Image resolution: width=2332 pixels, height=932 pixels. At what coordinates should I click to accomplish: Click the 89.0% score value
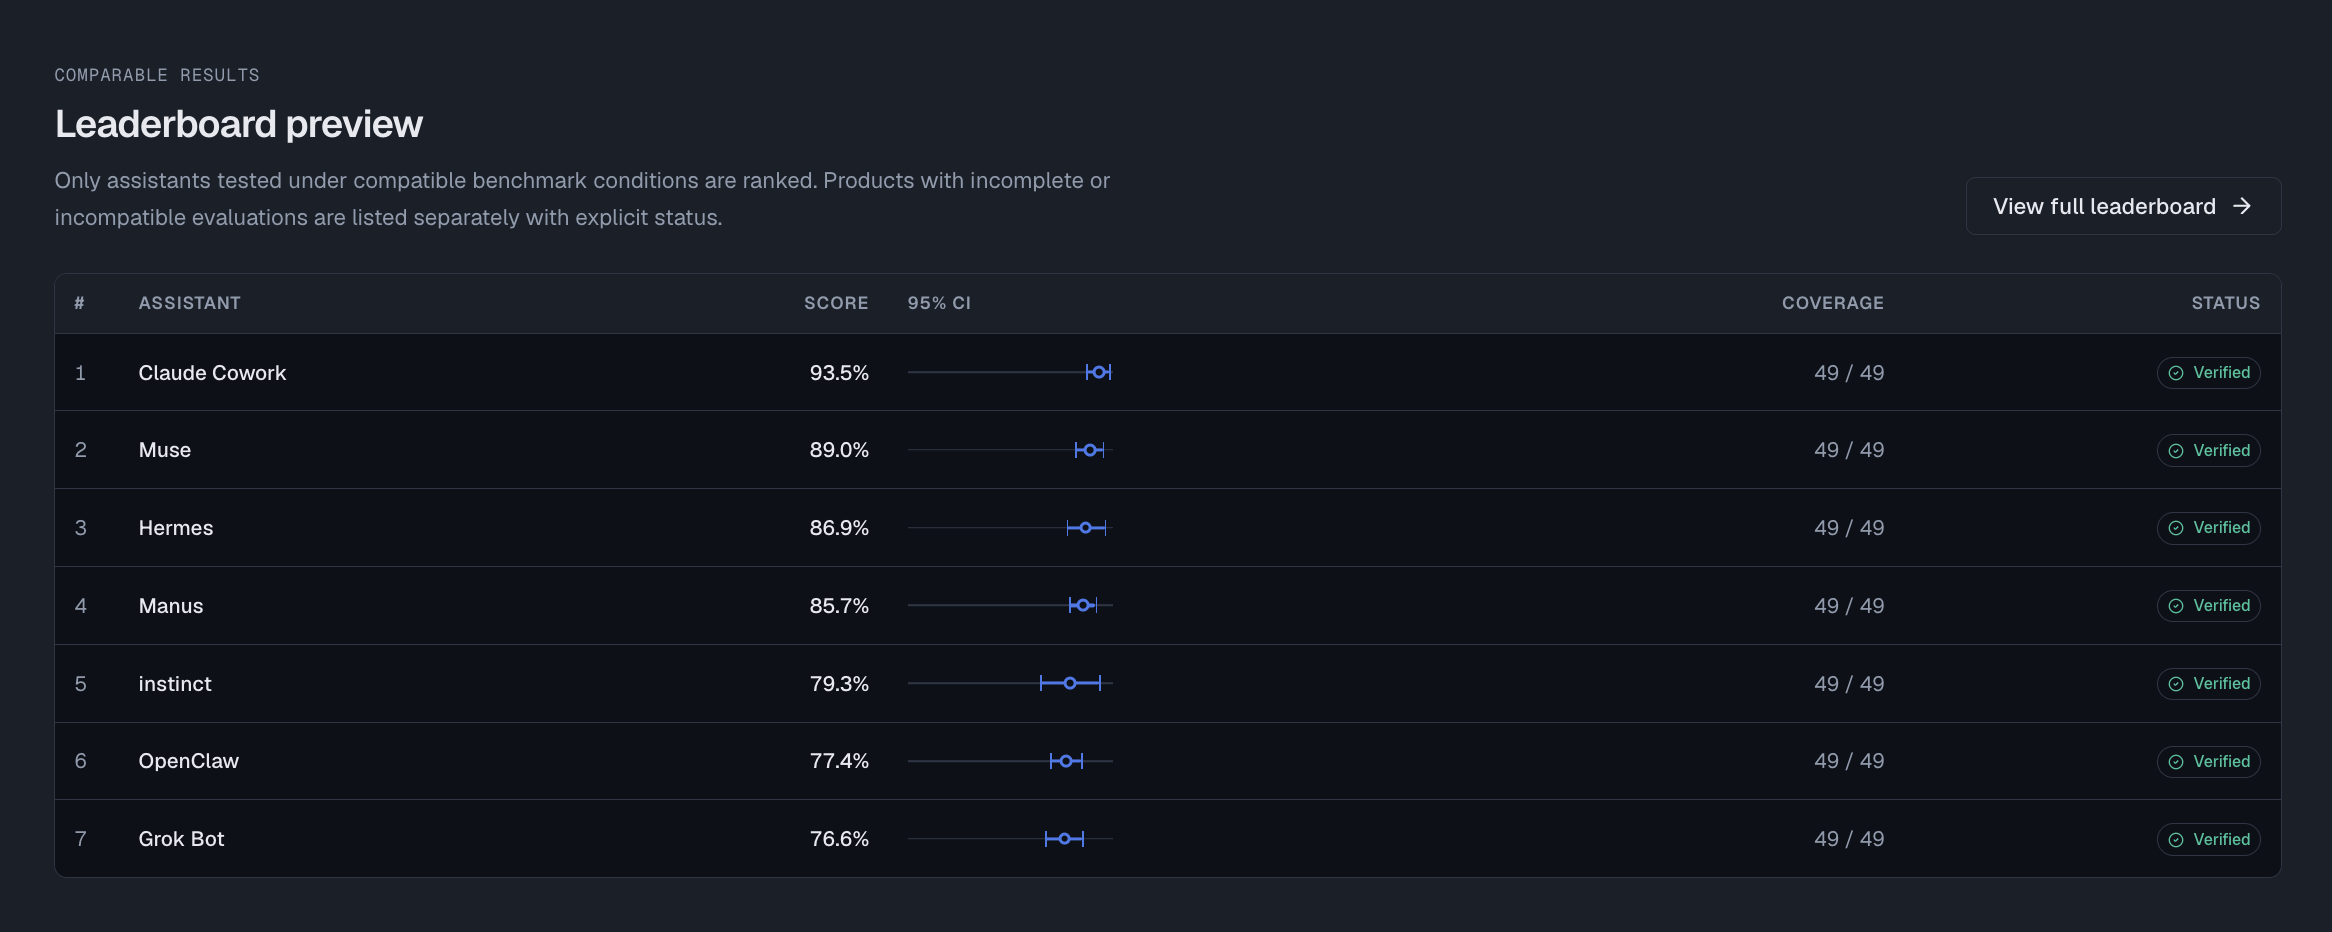click(839, 450)
